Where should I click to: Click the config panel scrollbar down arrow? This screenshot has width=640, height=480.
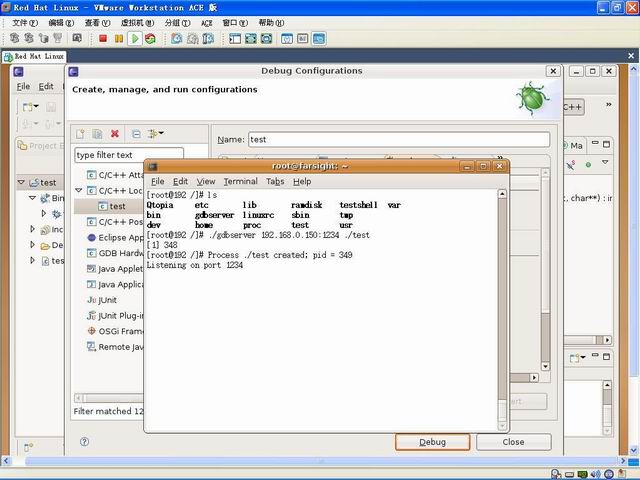(545, 366)
